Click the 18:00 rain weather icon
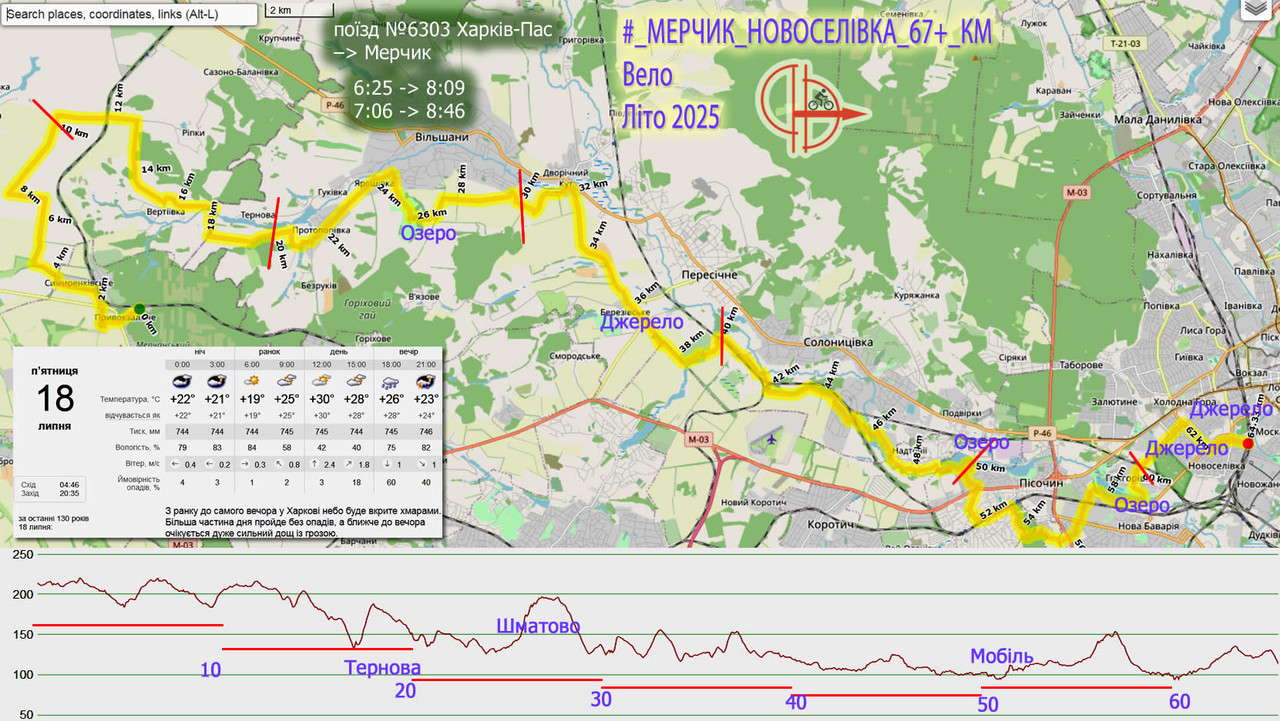Image resolution: width=1280 pixels, height=721 pixels. [391, 381]
